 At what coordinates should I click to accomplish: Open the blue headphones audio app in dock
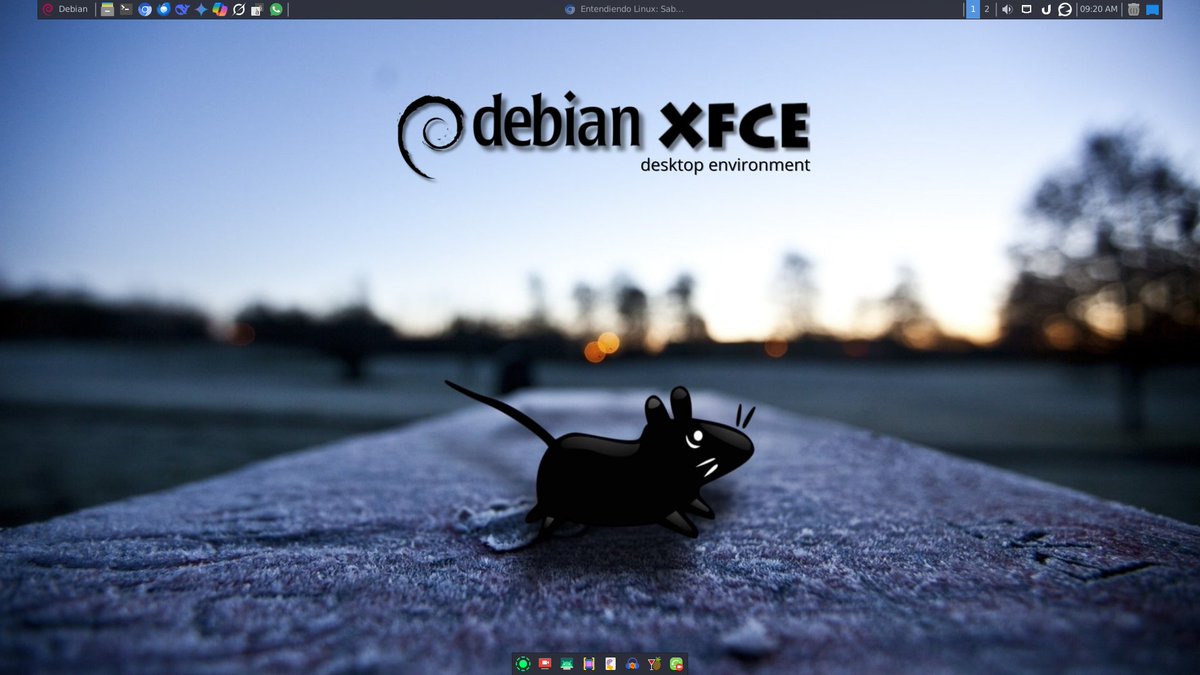point(632,663)
